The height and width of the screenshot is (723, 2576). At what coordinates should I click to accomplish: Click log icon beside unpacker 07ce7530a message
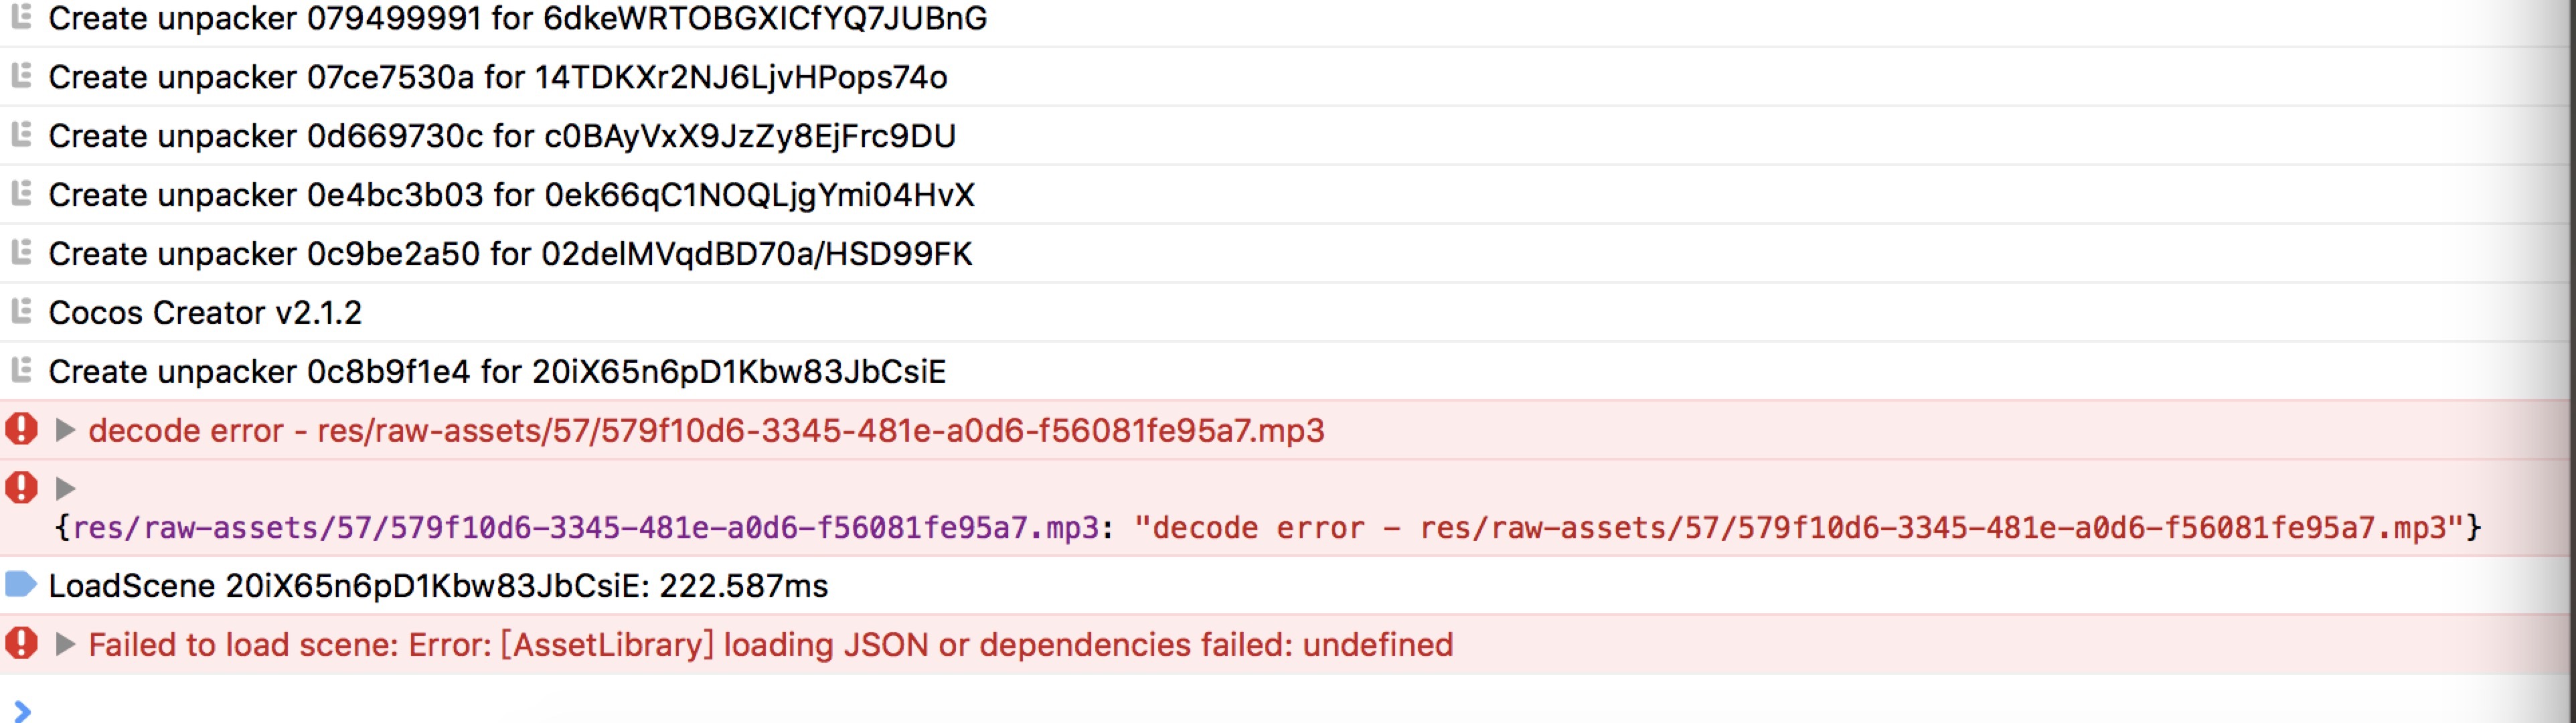(21, 75)
